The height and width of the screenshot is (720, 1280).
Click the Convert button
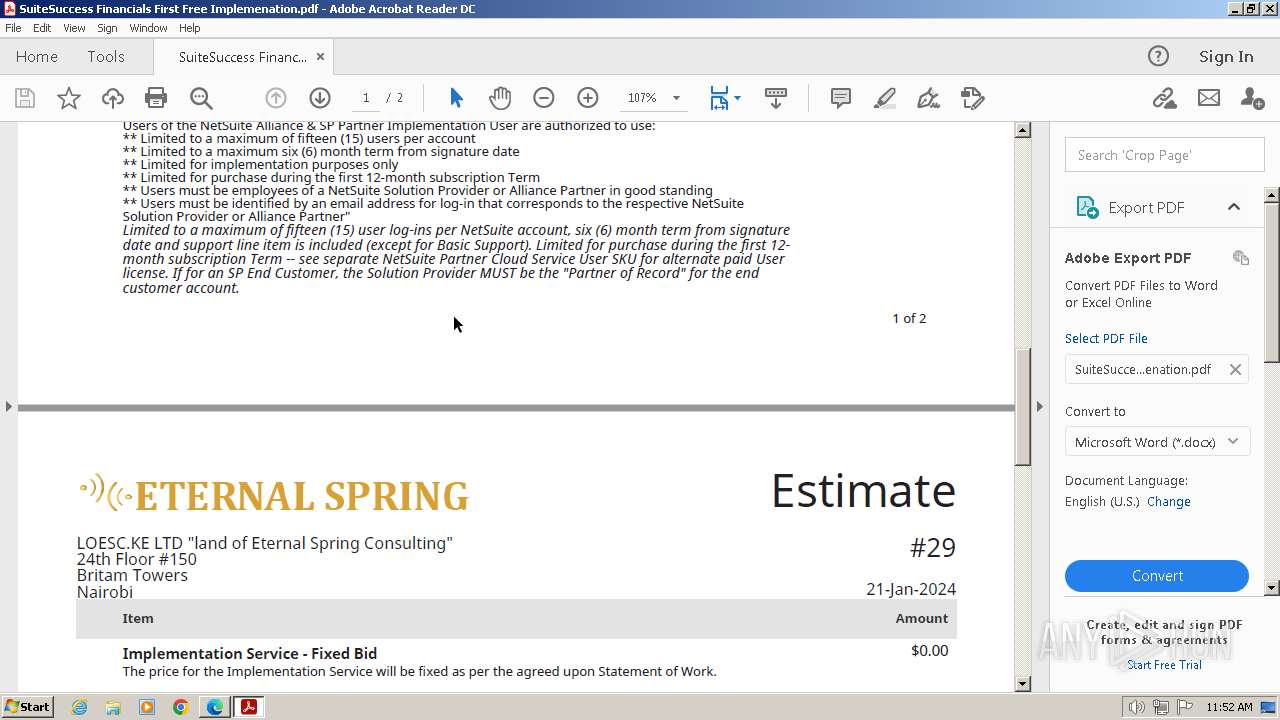[1157, 576]
